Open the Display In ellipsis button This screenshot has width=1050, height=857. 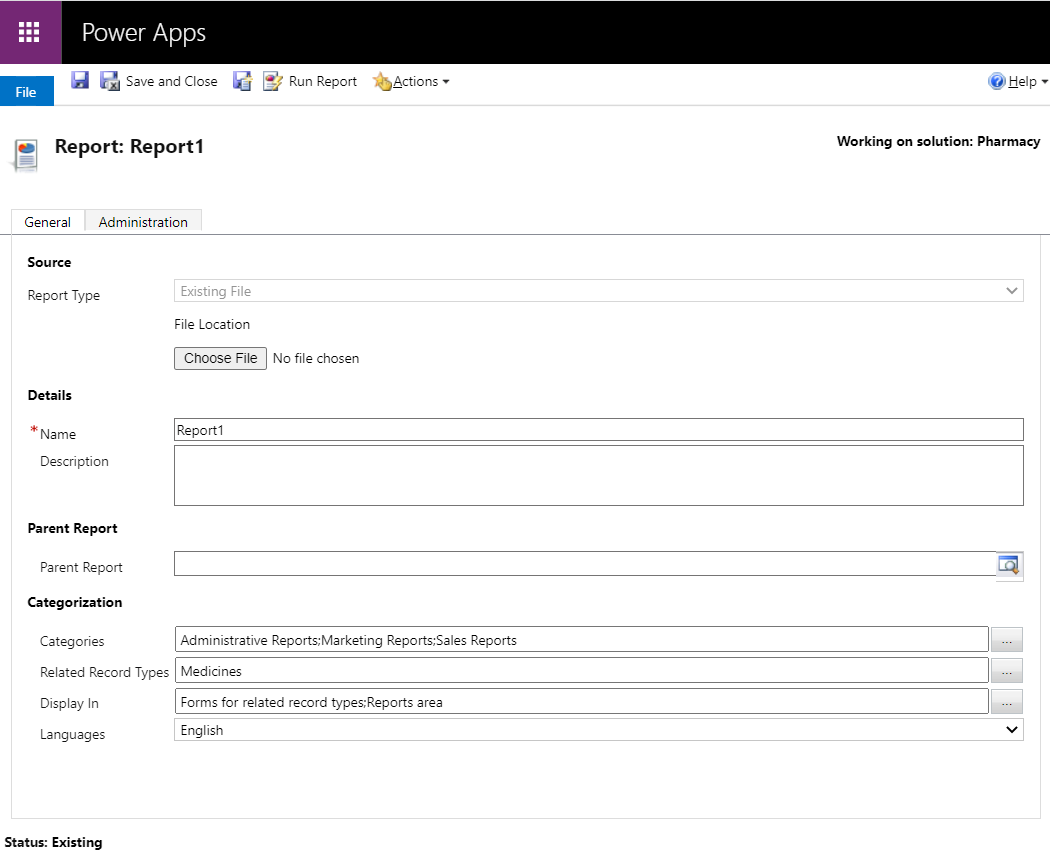(x=1006, y=702)
